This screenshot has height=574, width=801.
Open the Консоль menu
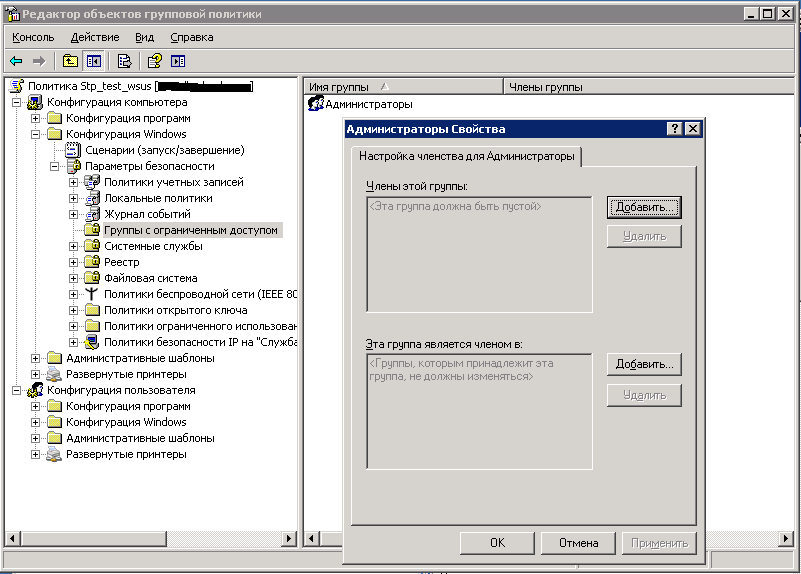tap(33, 37)
